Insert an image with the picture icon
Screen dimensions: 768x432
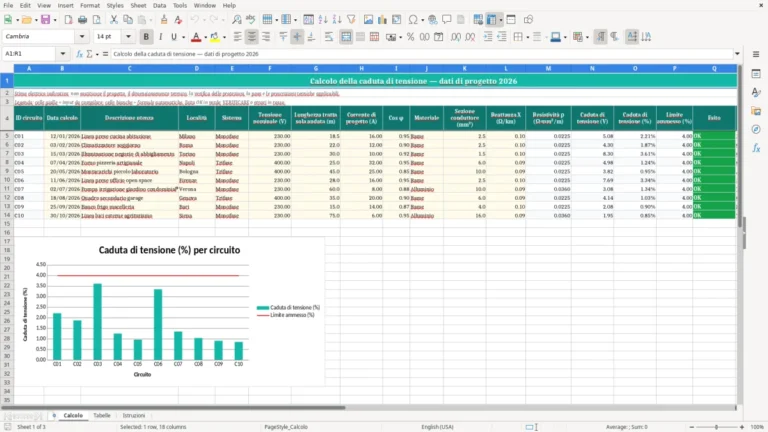click(x=368, y=20)
